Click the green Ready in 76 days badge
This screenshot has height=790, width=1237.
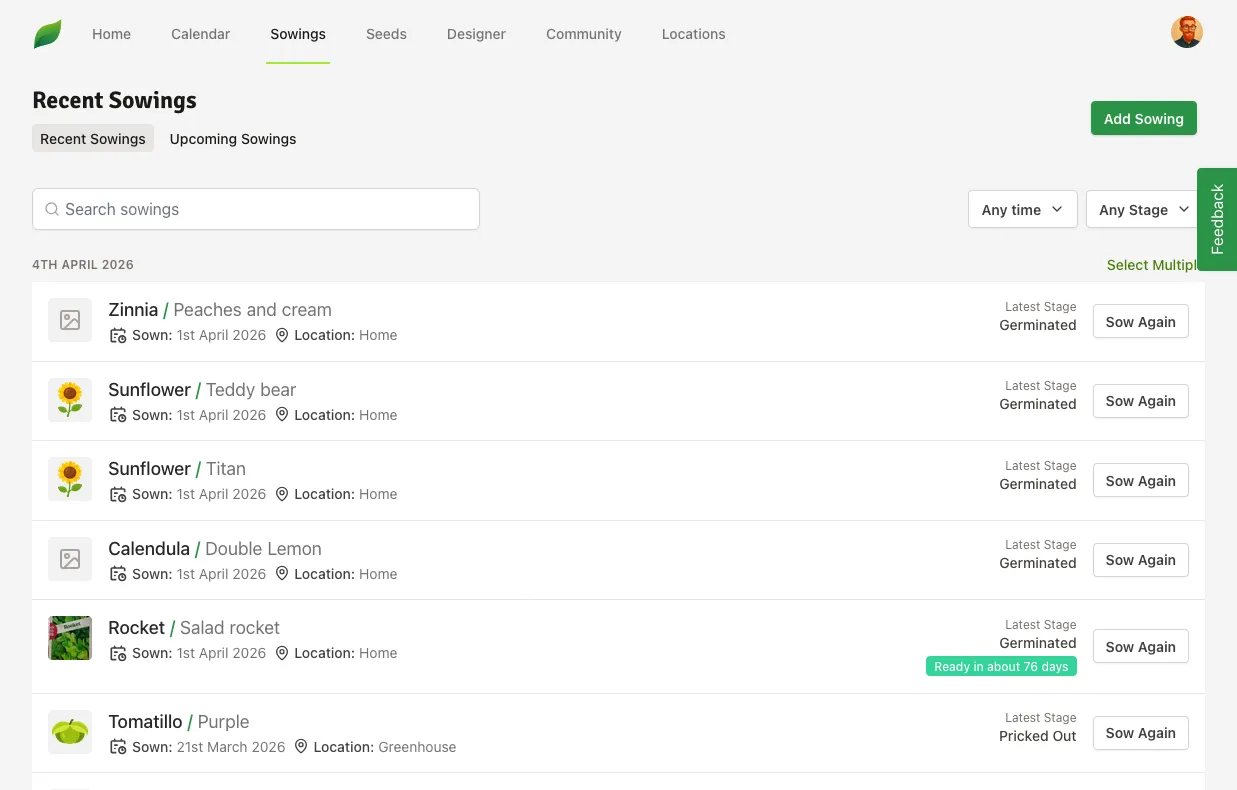click(x=1001, y=666)
